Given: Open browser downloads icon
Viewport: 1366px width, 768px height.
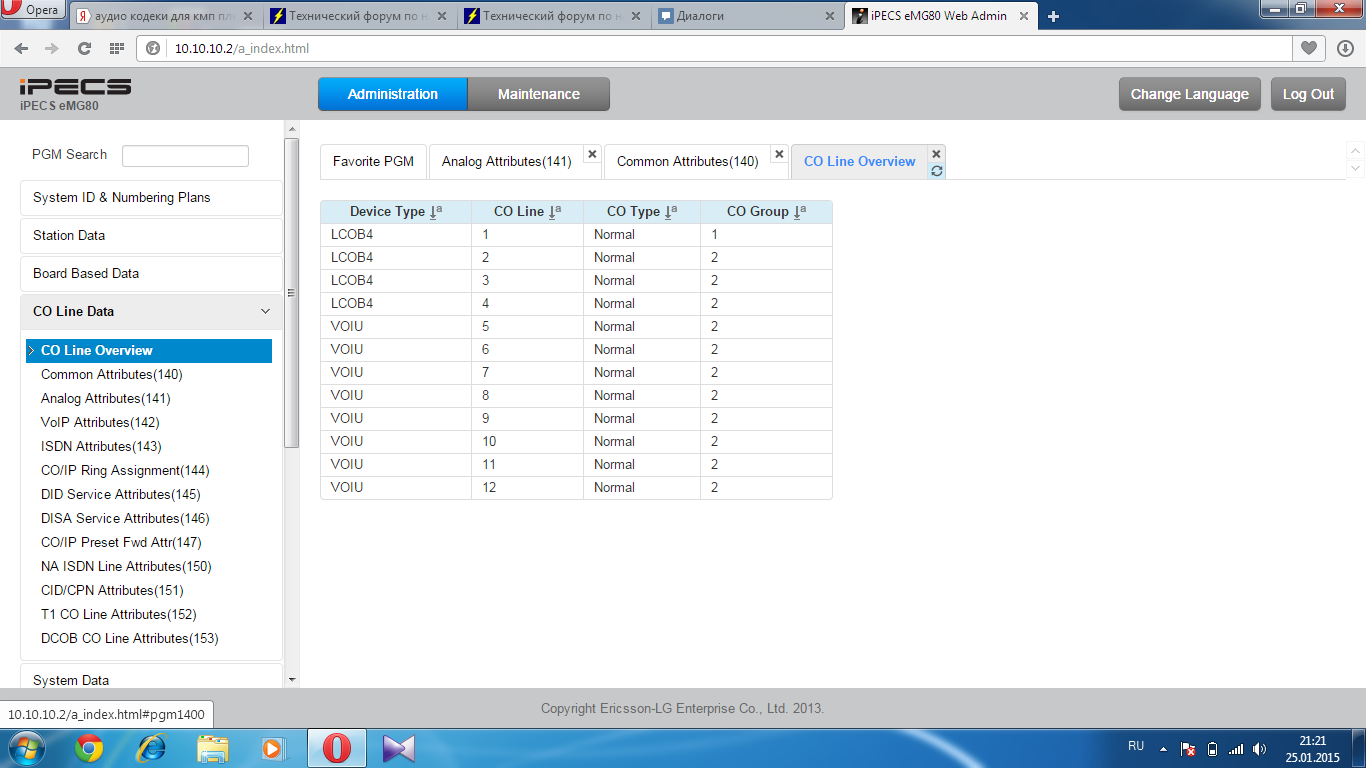Looking at the screenshot, I should click(x=1345, y=48).
